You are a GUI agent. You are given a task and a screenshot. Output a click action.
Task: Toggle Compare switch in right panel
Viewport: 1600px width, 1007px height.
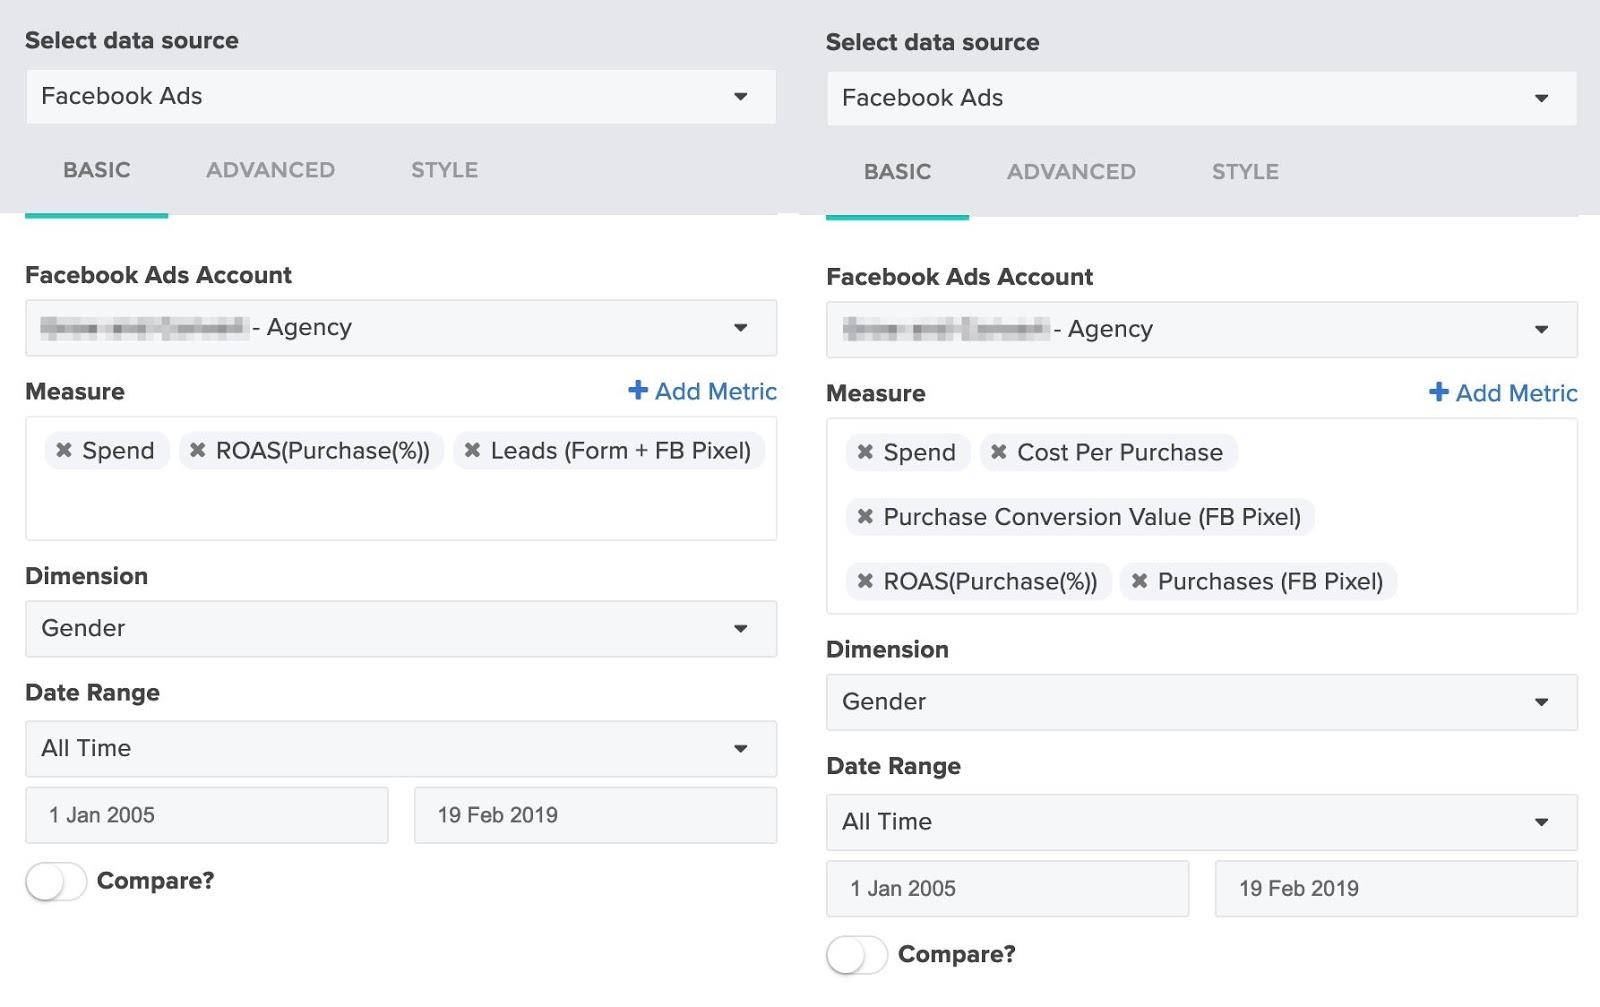[857, 955]
